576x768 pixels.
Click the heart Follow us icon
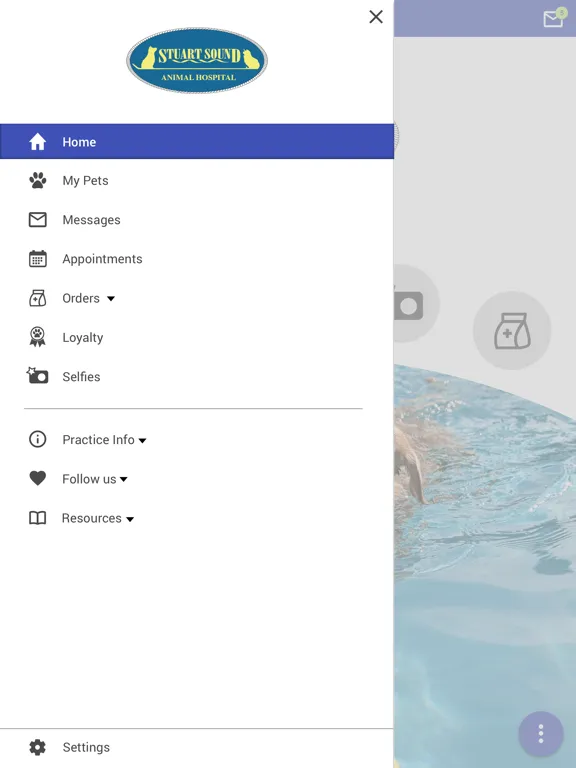click(38, 478)
